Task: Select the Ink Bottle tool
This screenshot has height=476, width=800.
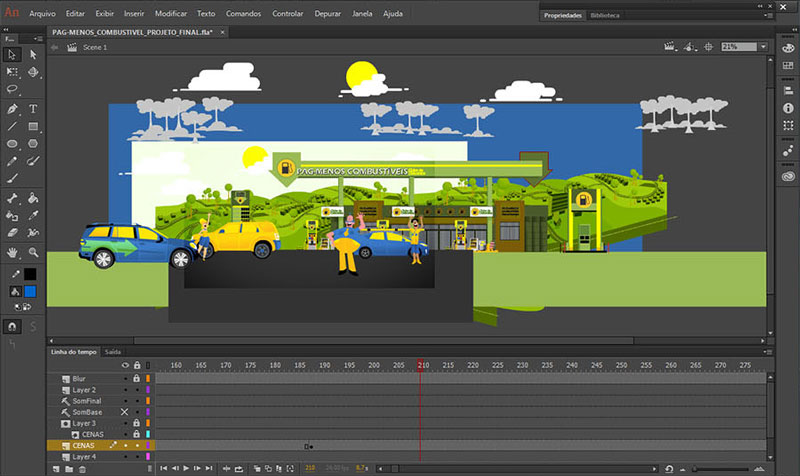Action: point(12,216)
